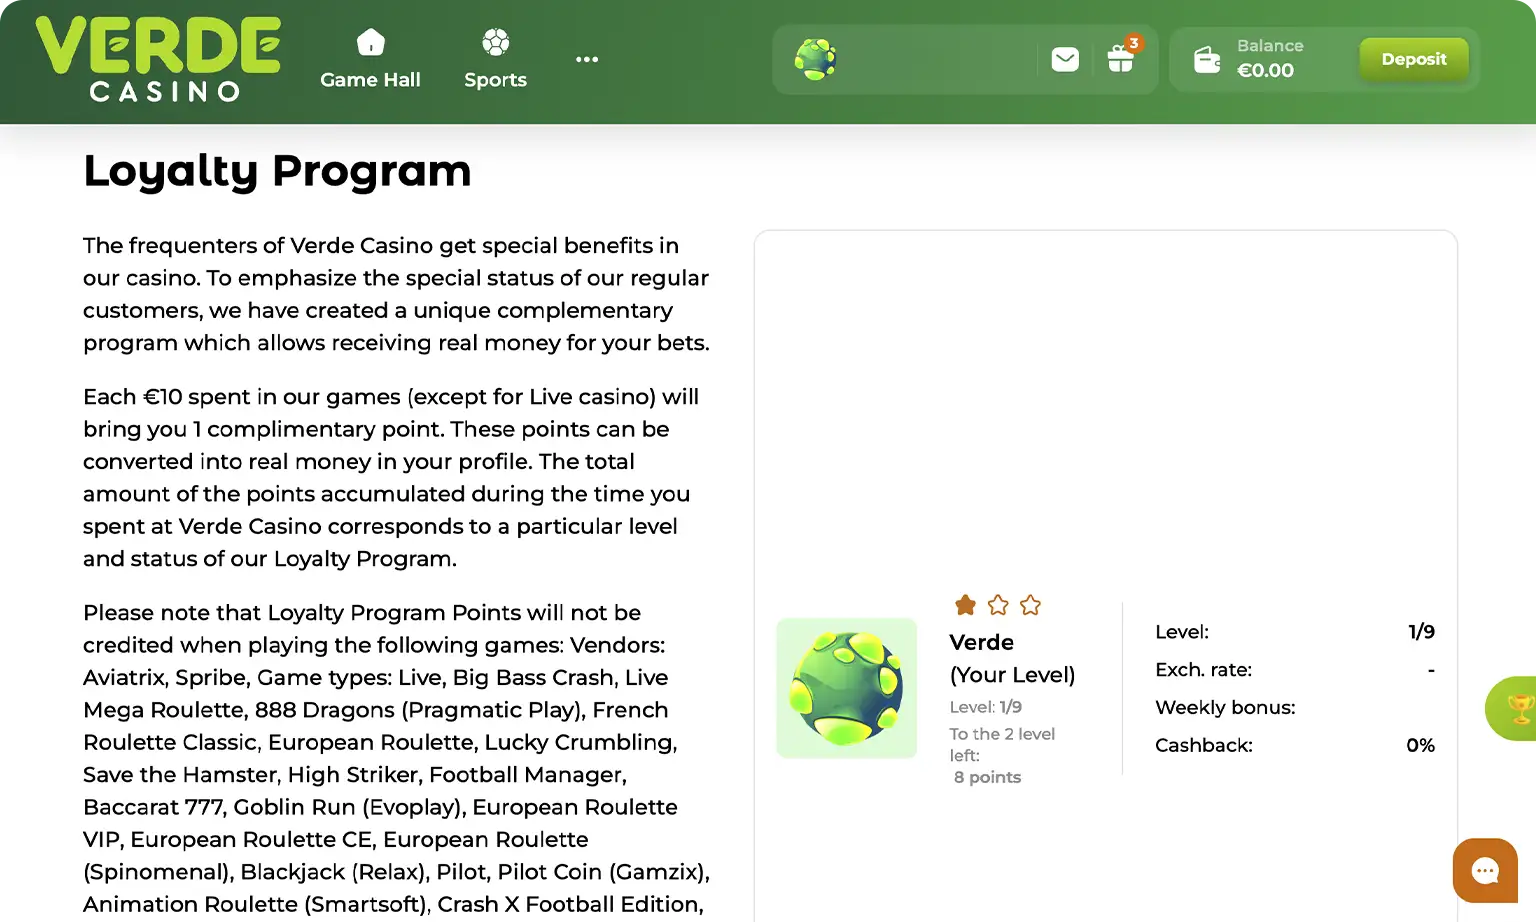The width and height of the screenshot is (1536, 922).
Task: Expand the three-dot more menu
Action: [587, 59]
